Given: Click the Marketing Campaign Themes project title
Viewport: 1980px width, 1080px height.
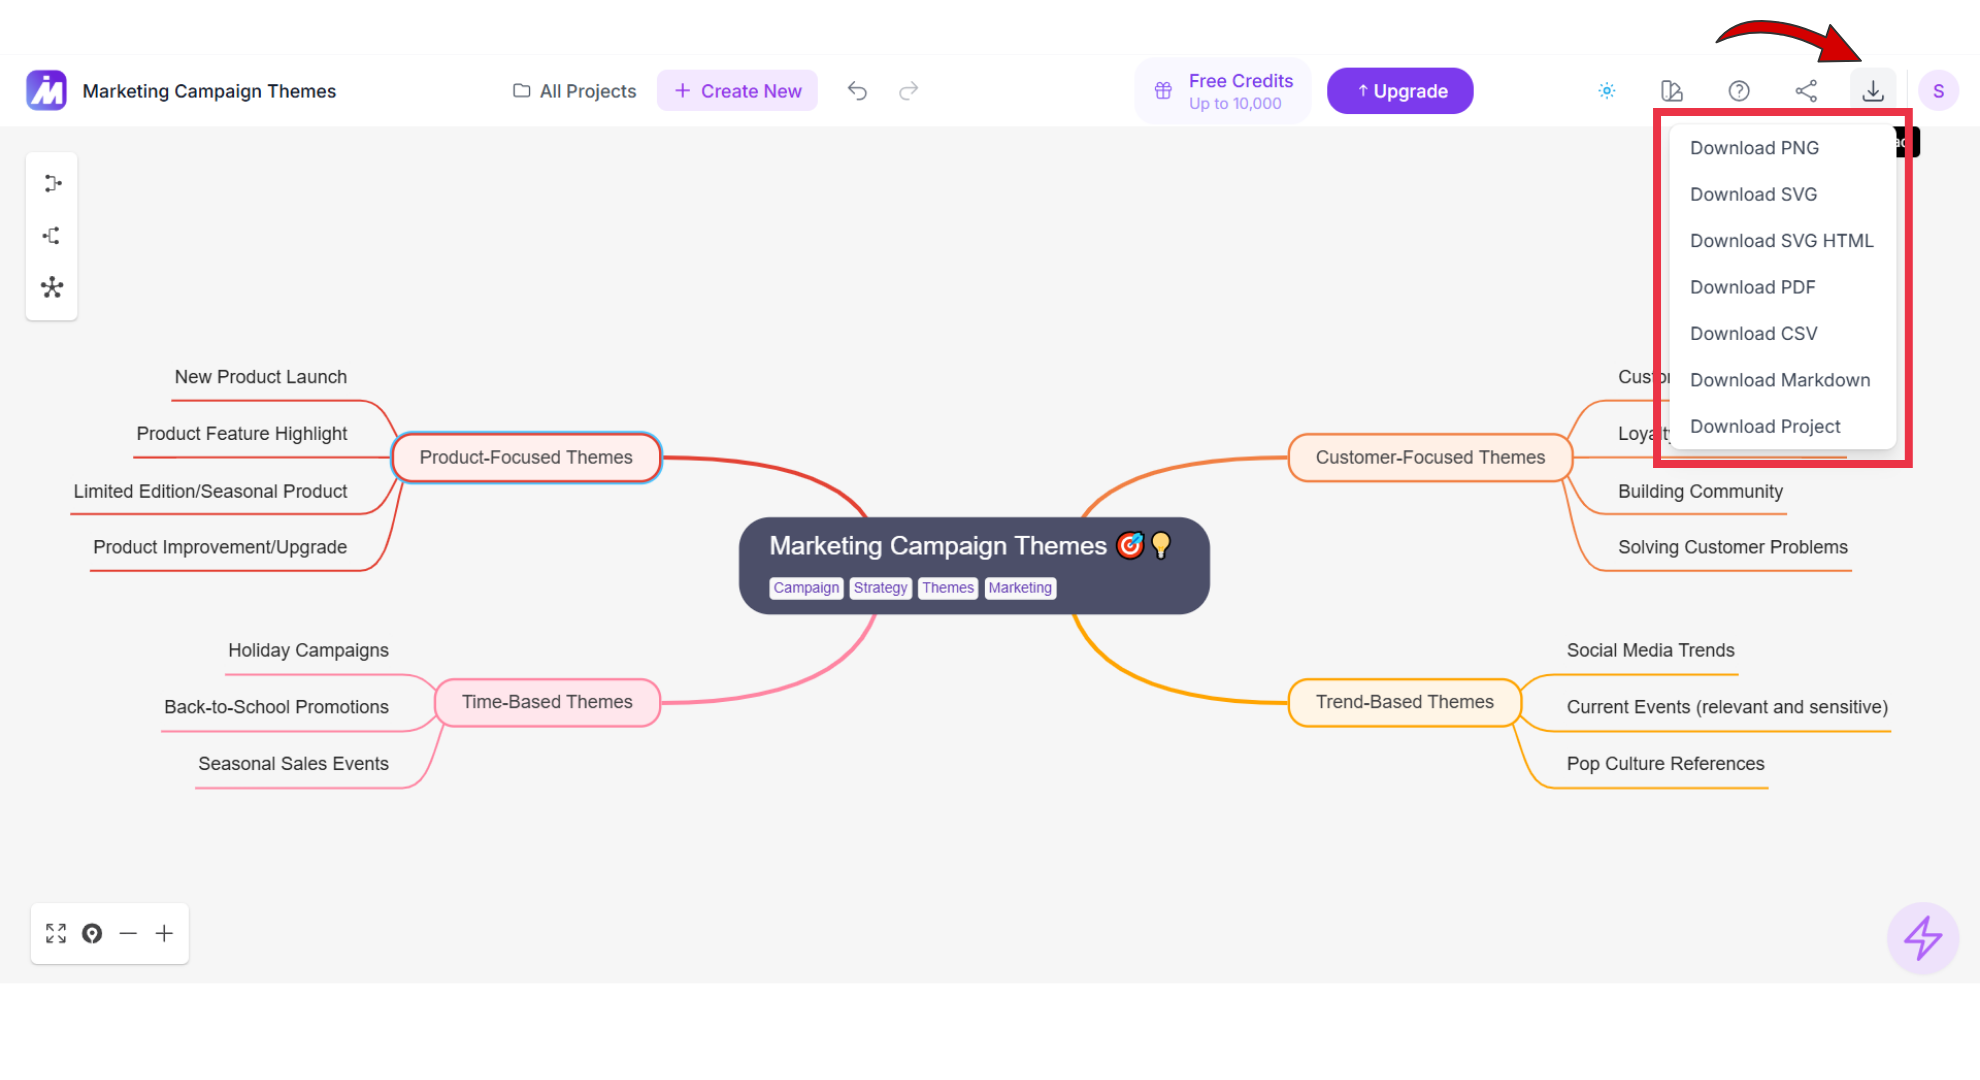Looking at the screenshot, I should 209,91.
